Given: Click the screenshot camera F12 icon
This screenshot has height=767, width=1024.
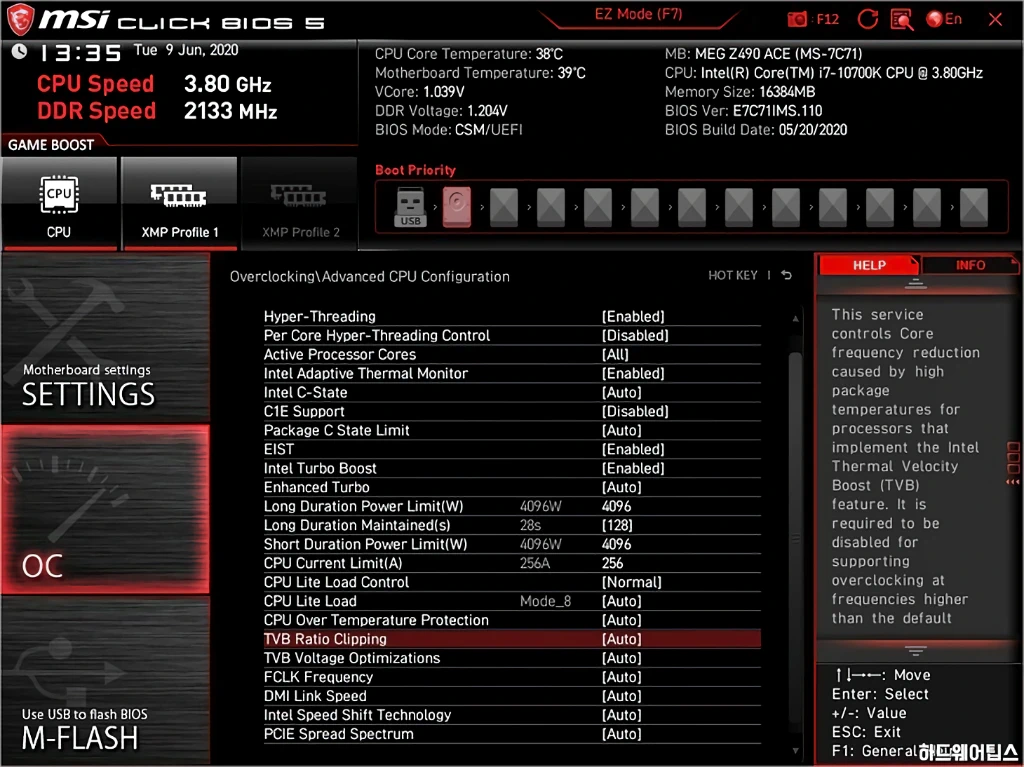Looking at the screenshot, I should (813, 20).
